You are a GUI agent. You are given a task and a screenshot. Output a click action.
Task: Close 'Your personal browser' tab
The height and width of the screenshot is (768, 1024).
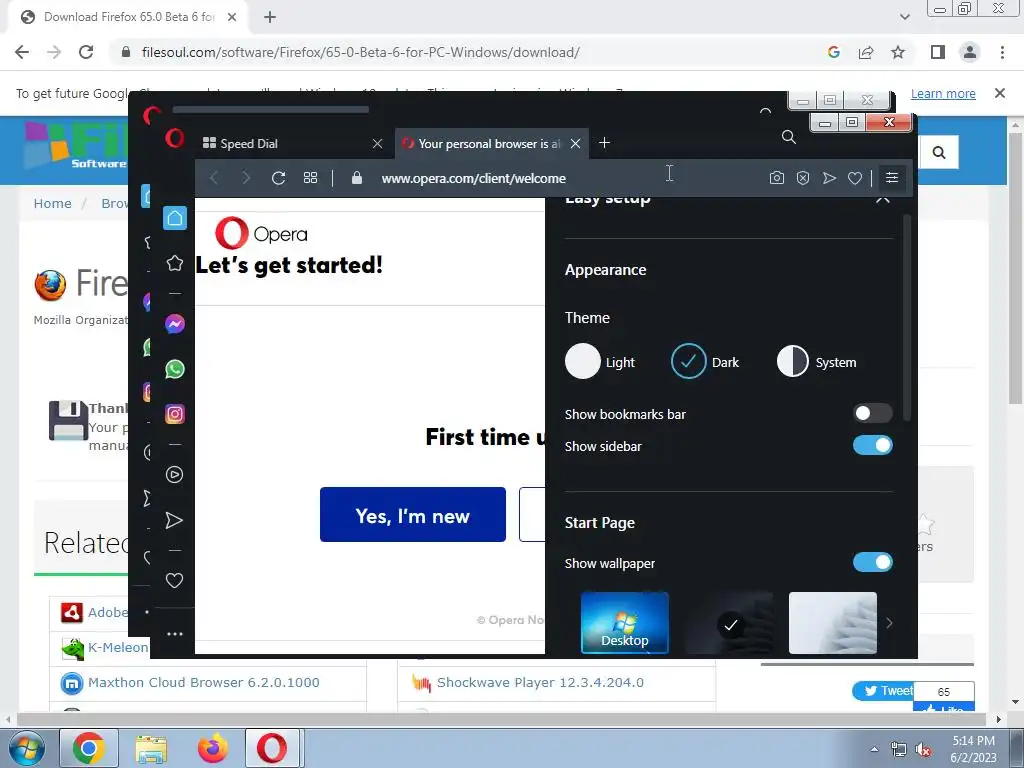575,144
